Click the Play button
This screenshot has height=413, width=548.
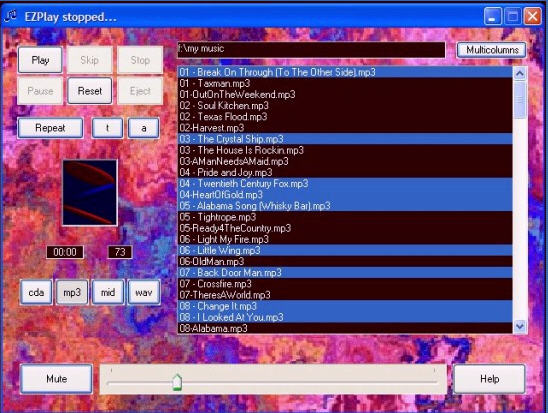coord(40,60)
